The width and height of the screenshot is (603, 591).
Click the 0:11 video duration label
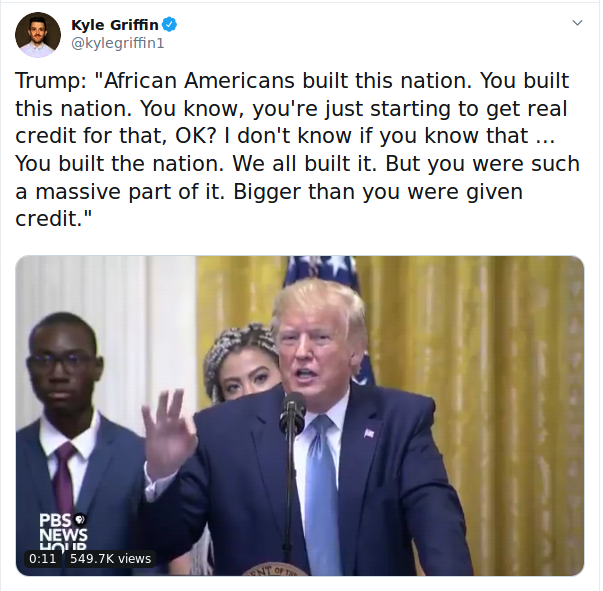tap(43, 558)
